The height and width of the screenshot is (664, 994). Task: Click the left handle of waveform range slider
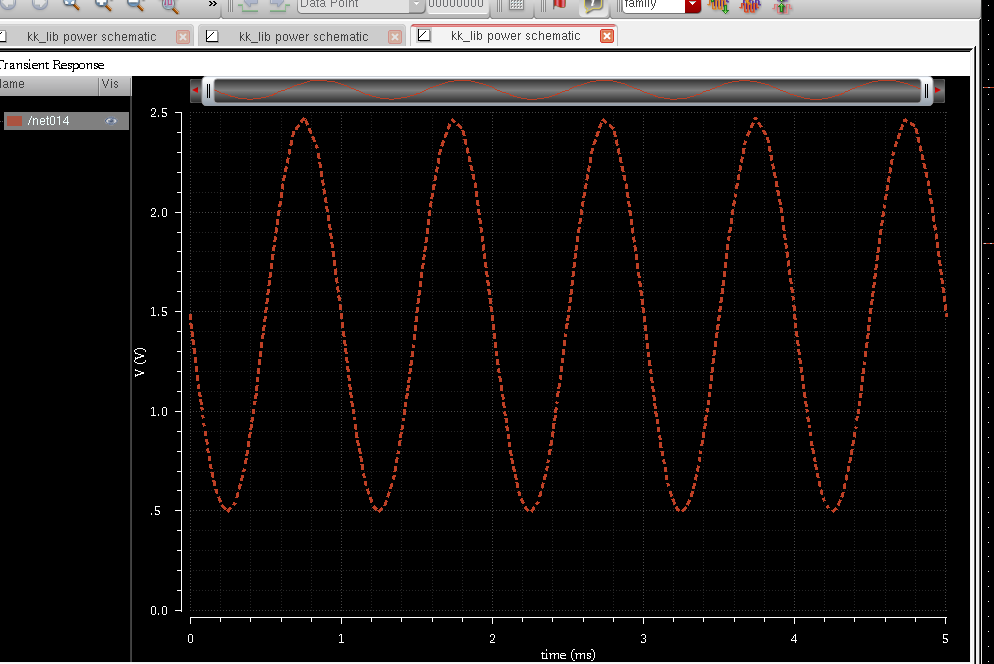coord(208,91)
